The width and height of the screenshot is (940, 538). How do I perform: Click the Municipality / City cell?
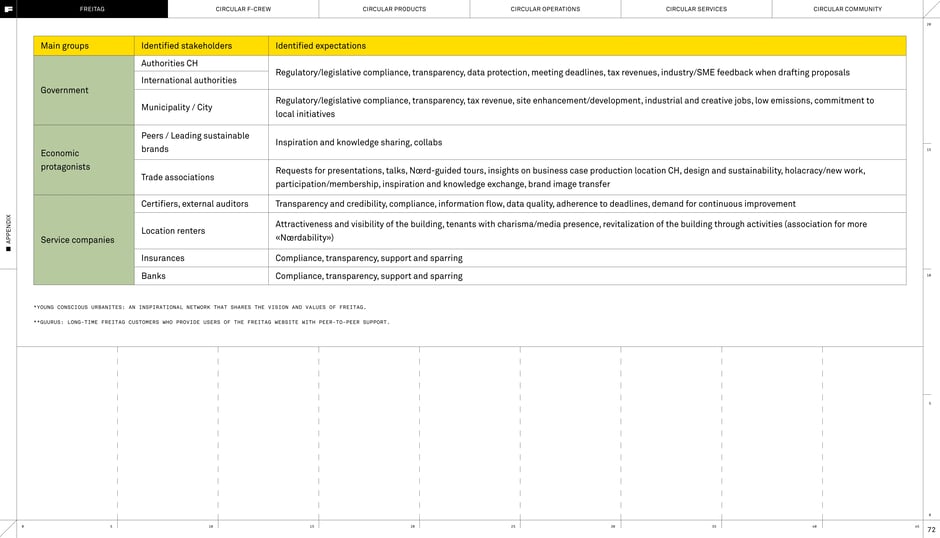click(x=201, y=107)
